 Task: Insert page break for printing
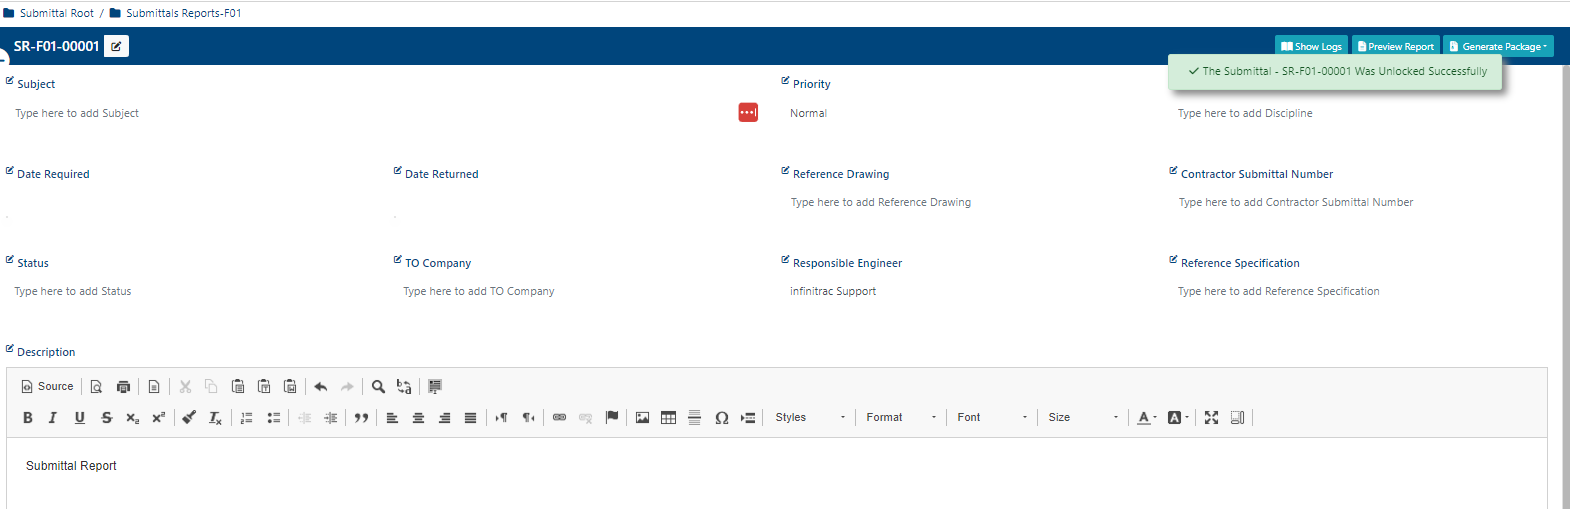click(x=748, y=418)
